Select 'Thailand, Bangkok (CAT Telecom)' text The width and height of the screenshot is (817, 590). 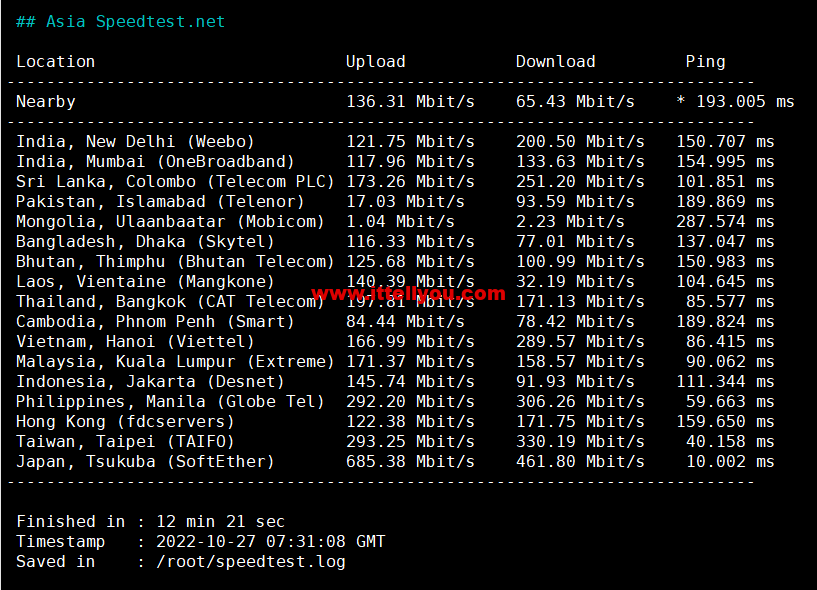coord(170,302)
